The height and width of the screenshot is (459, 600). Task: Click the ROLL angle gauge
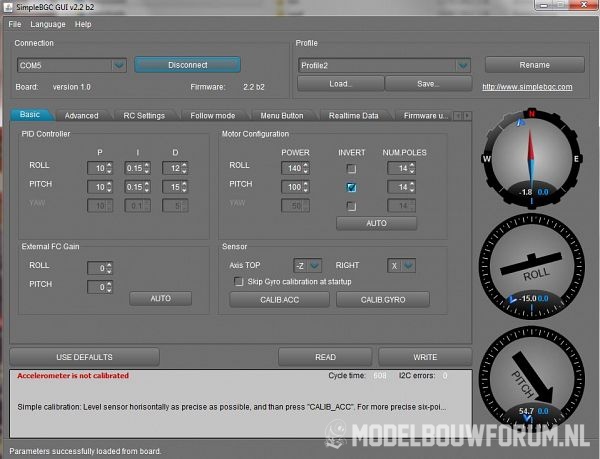click(x=532, y=266)
